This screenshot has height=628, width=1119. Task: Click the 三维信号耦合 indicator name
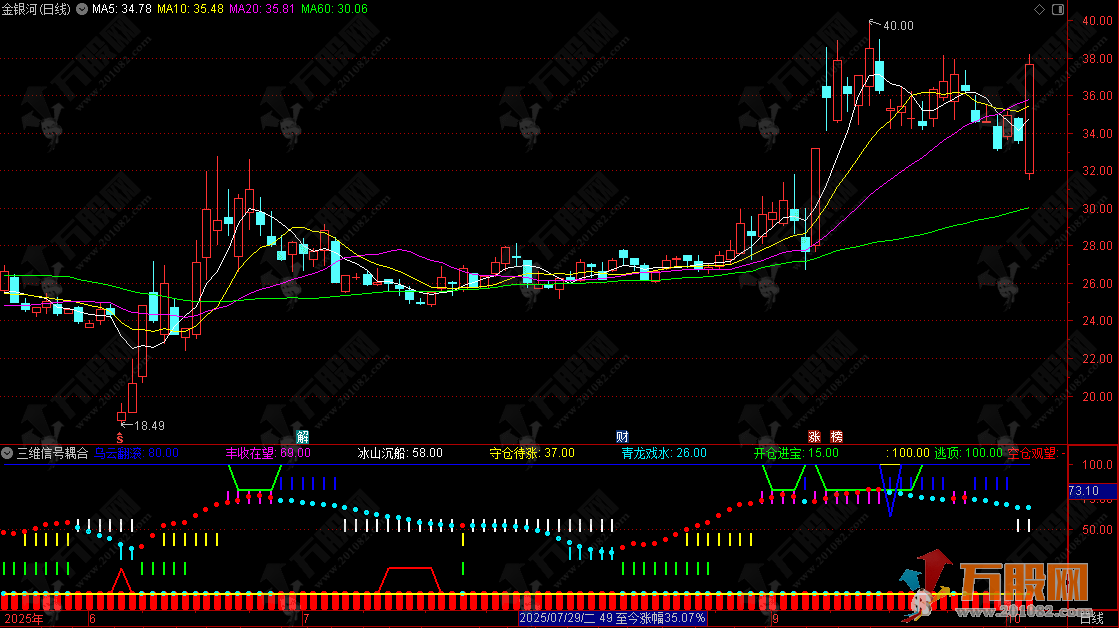pyautogui.click(x=52, y=453)
